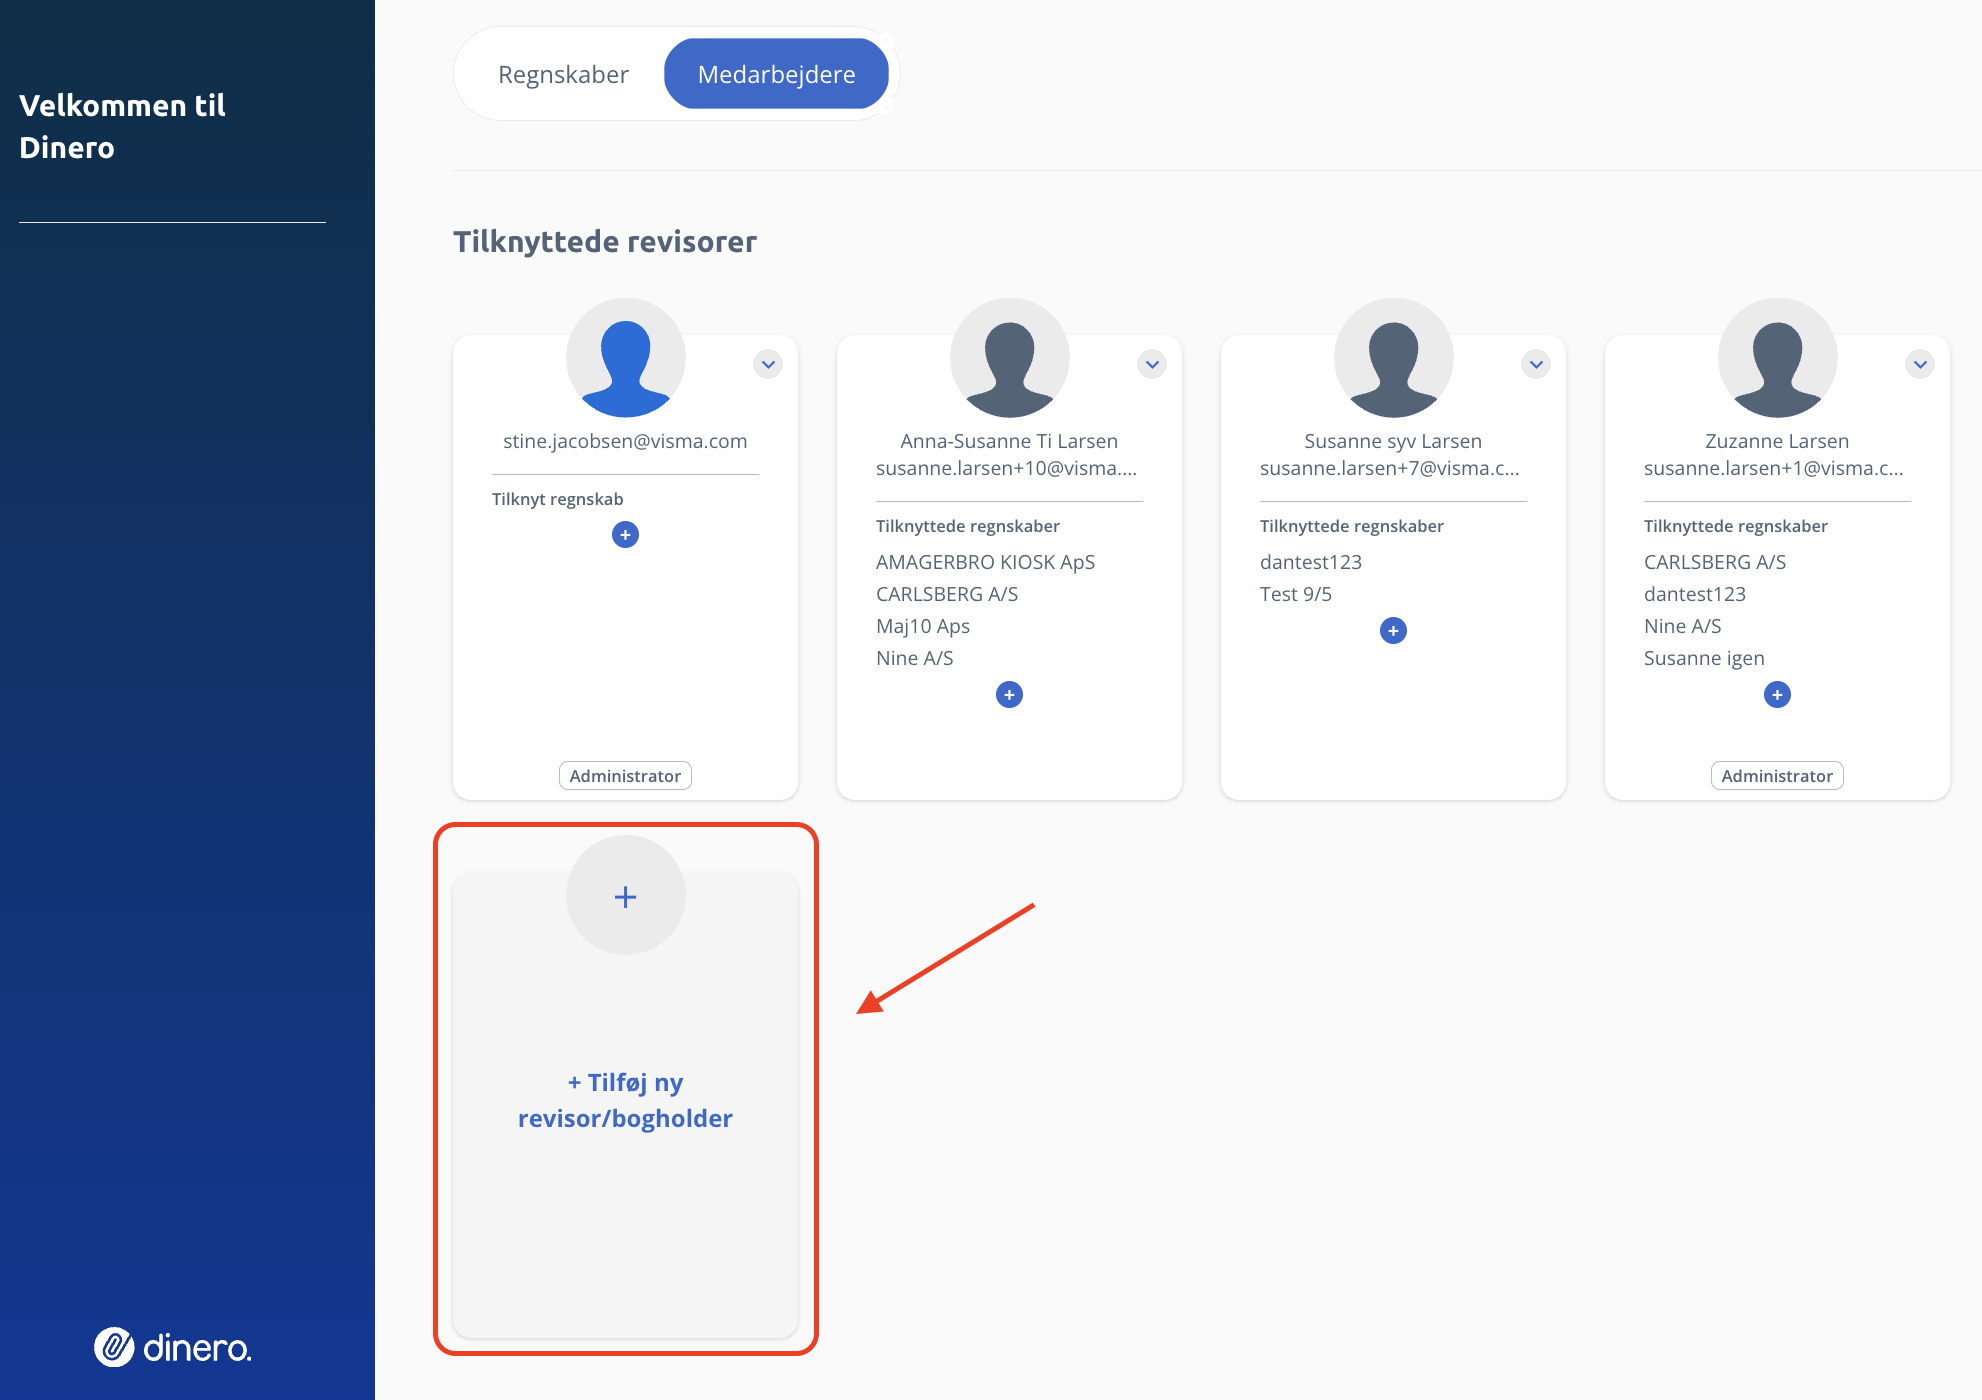Click the large plus circle to add revisor

click(x=625, y=897)
